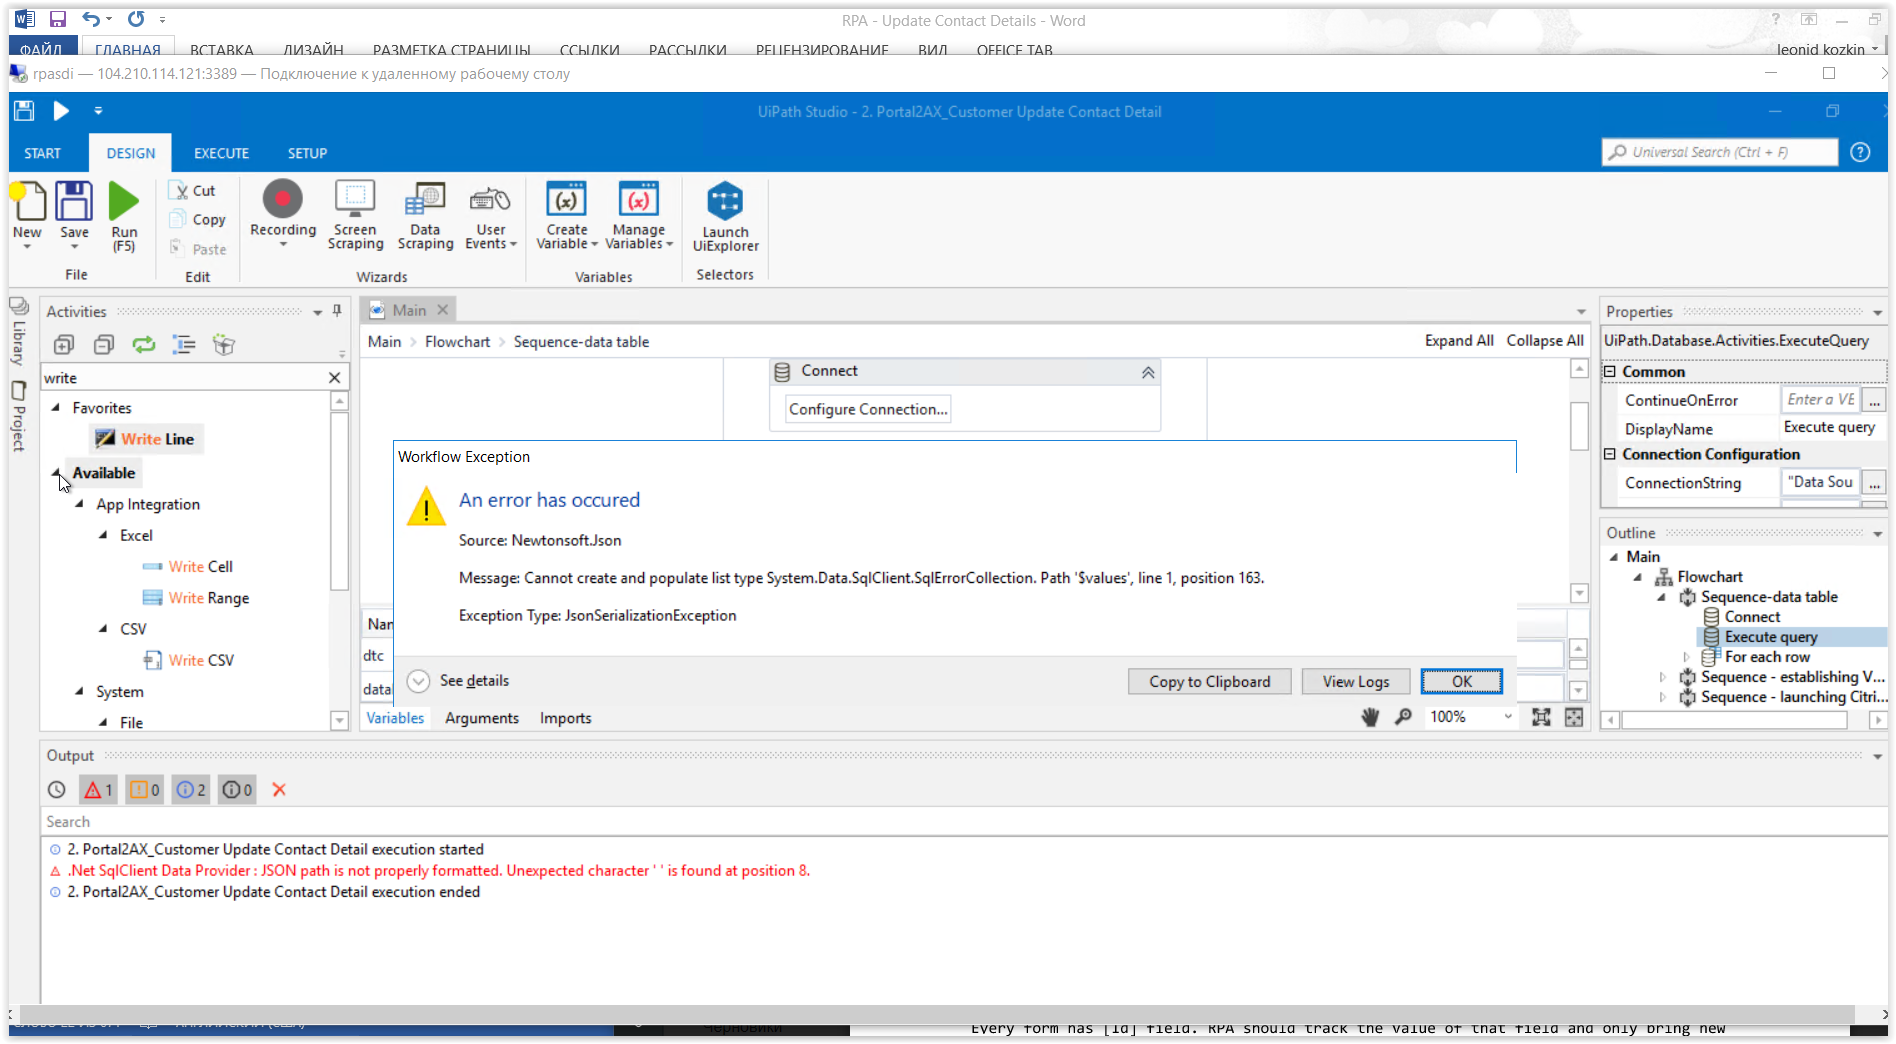This screenshot has width=1896, height=1044.
Task: Collapse the CSV activities node
Action: (x=104, y=628)
